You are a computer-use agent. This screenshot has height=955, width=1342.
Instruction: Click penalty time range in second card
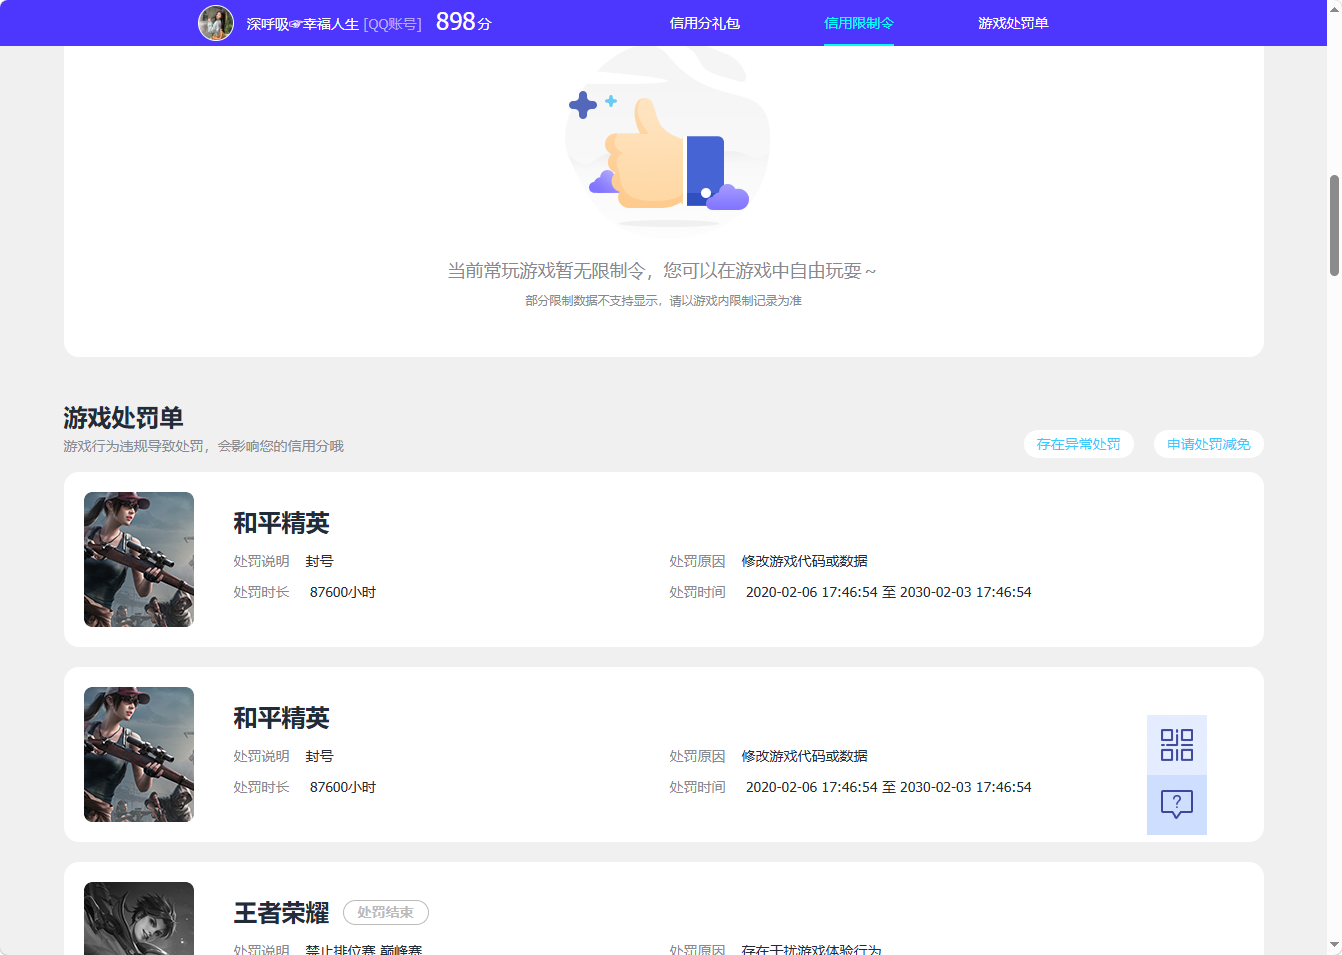[x=889, y=787]
